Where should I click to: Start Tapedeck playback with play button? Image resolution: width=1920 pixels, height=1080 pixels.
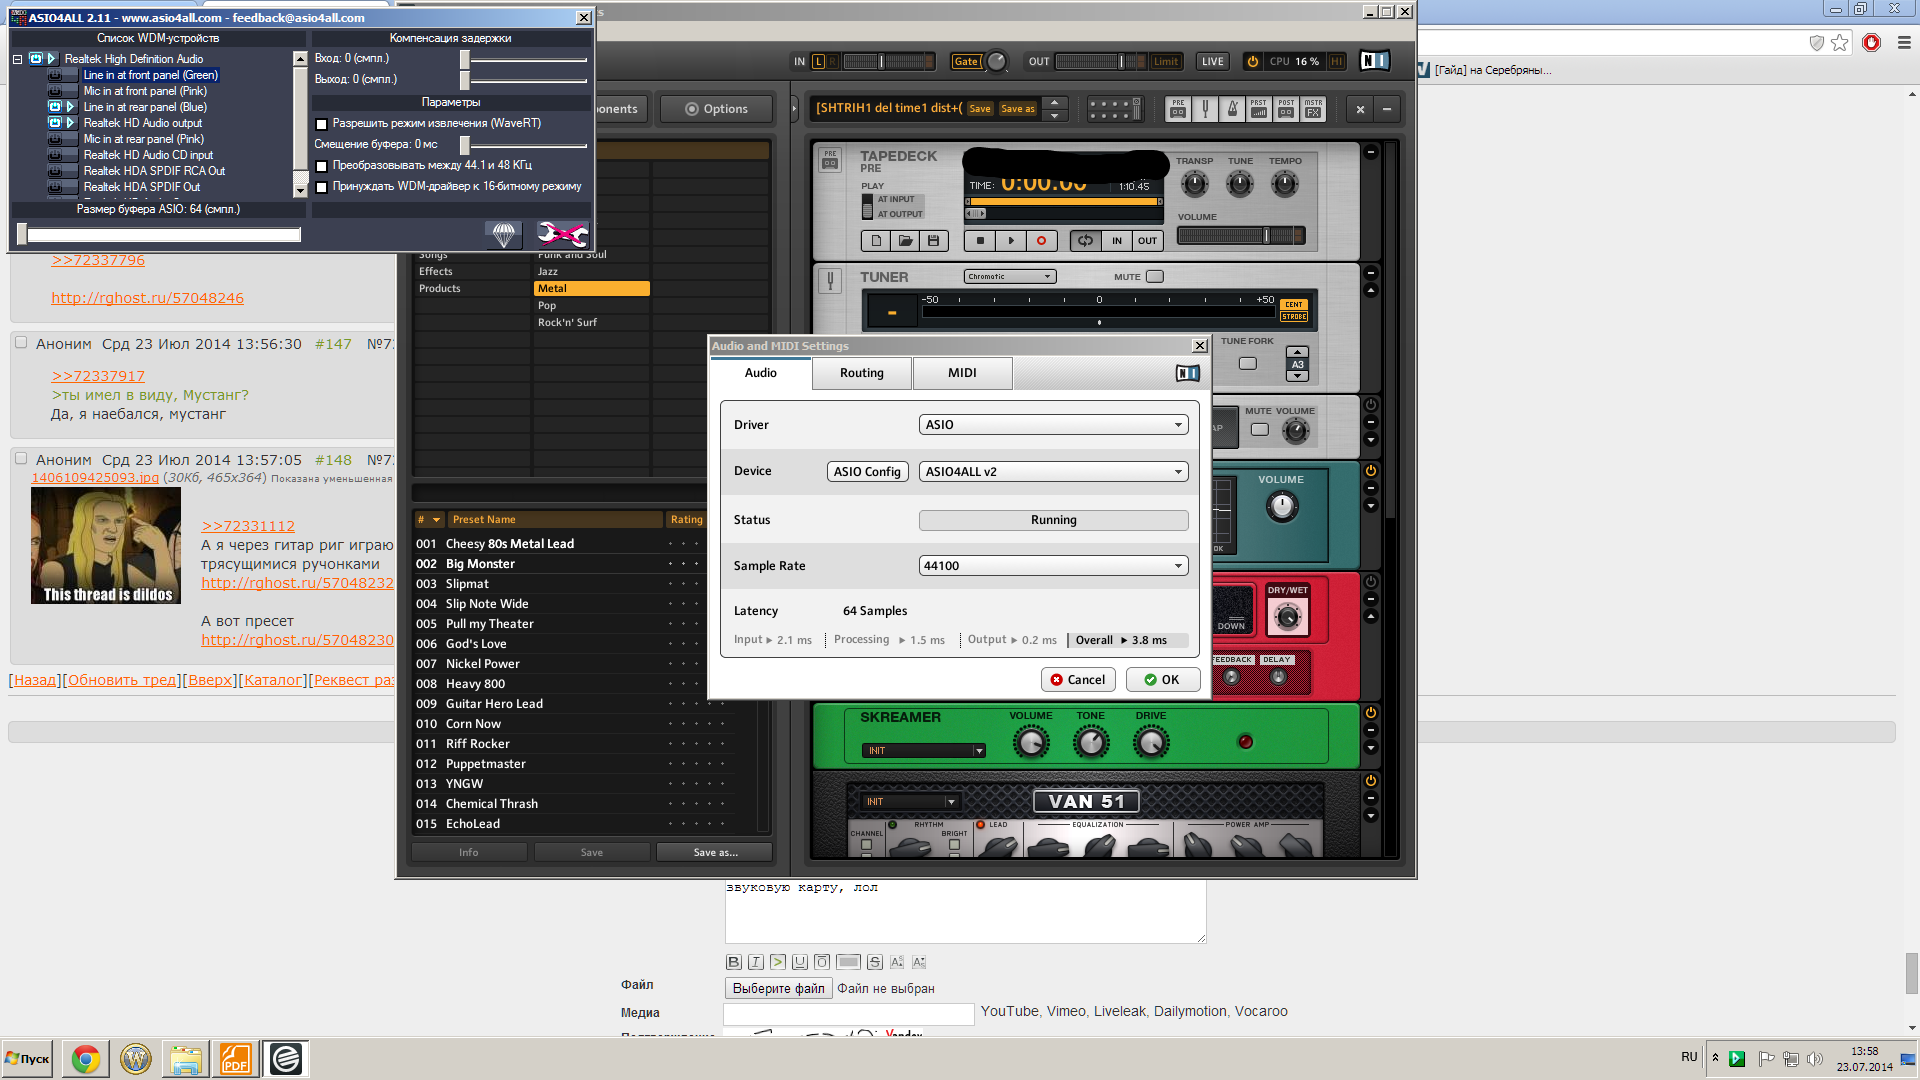pyautogui.click(x=1011, y=241)
